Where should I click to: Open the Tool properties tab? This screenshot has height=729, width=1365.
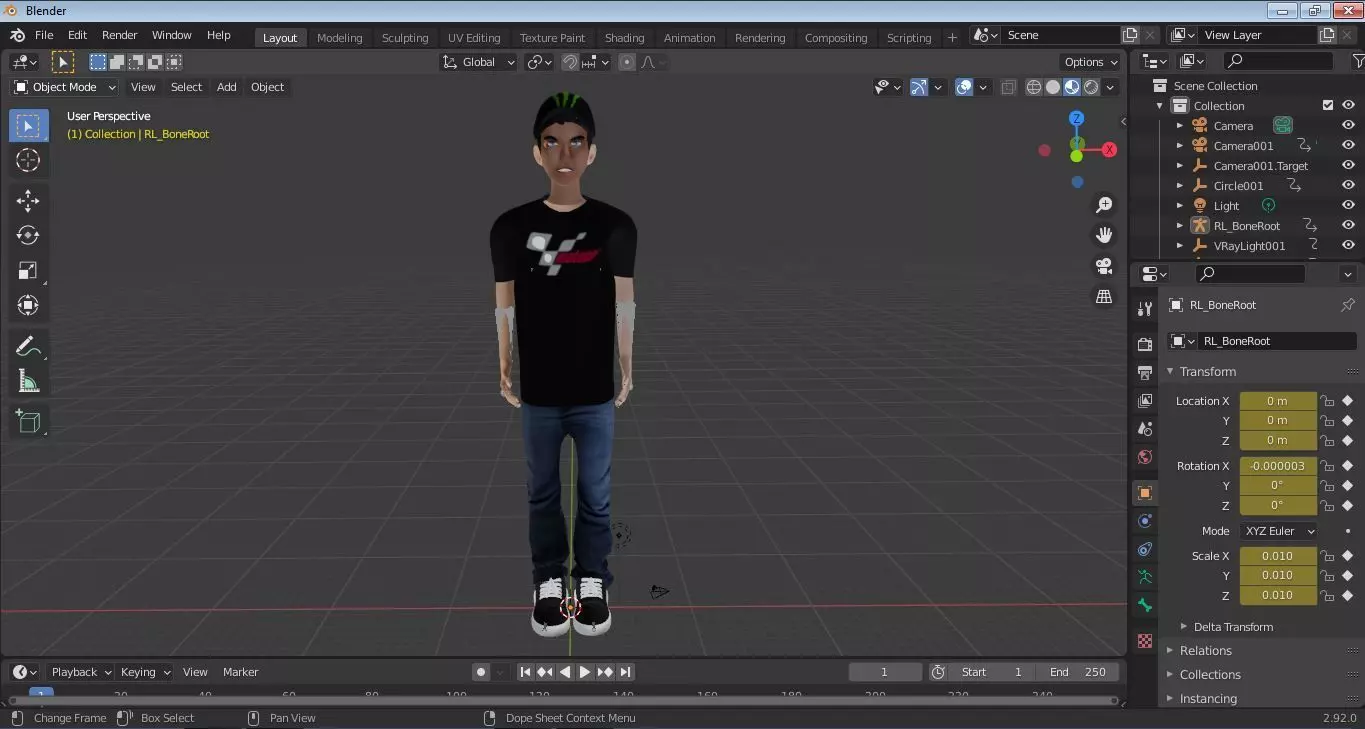[x=1145, y=309]
